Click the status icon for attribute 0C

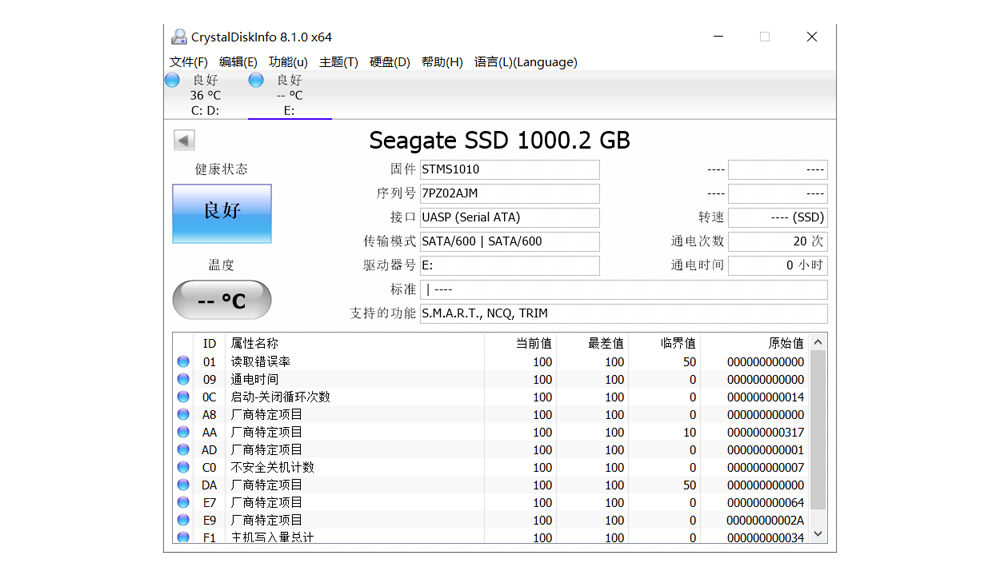tap(183, 397)
